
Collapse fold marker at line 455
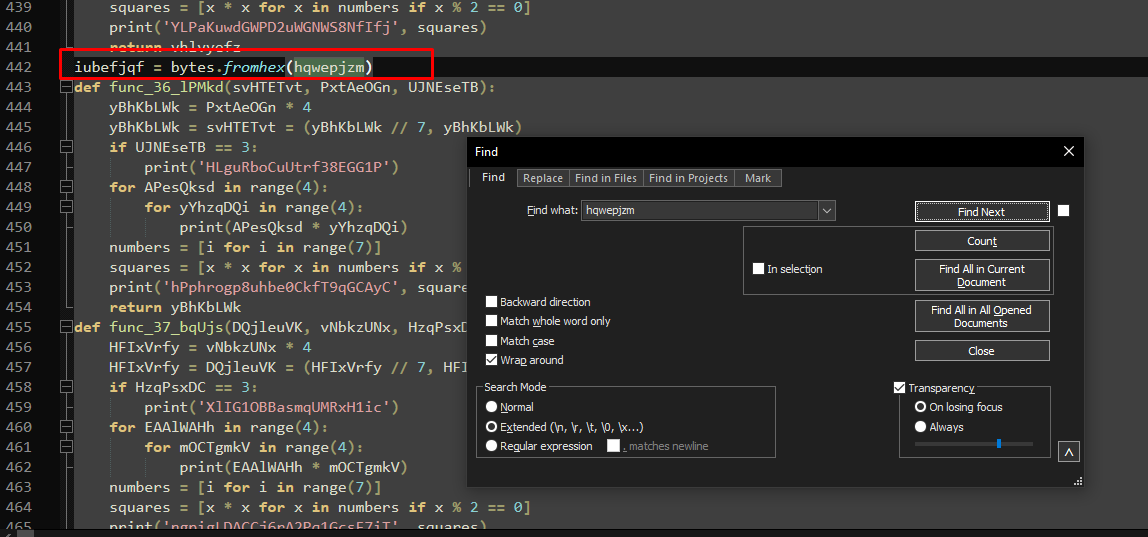67,327
